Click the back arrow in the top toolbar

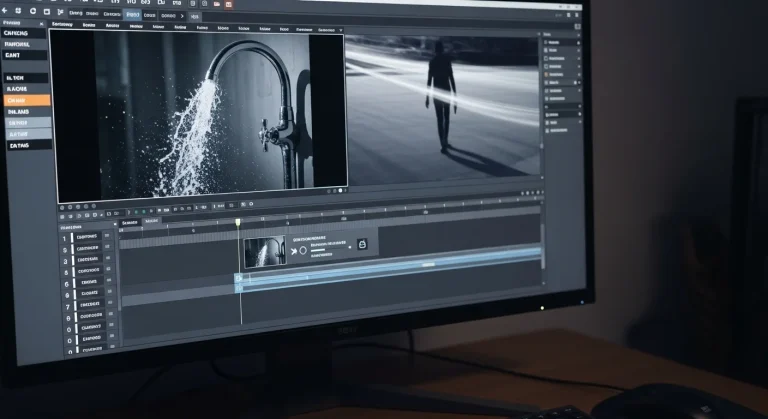click(x=4, y=11)
